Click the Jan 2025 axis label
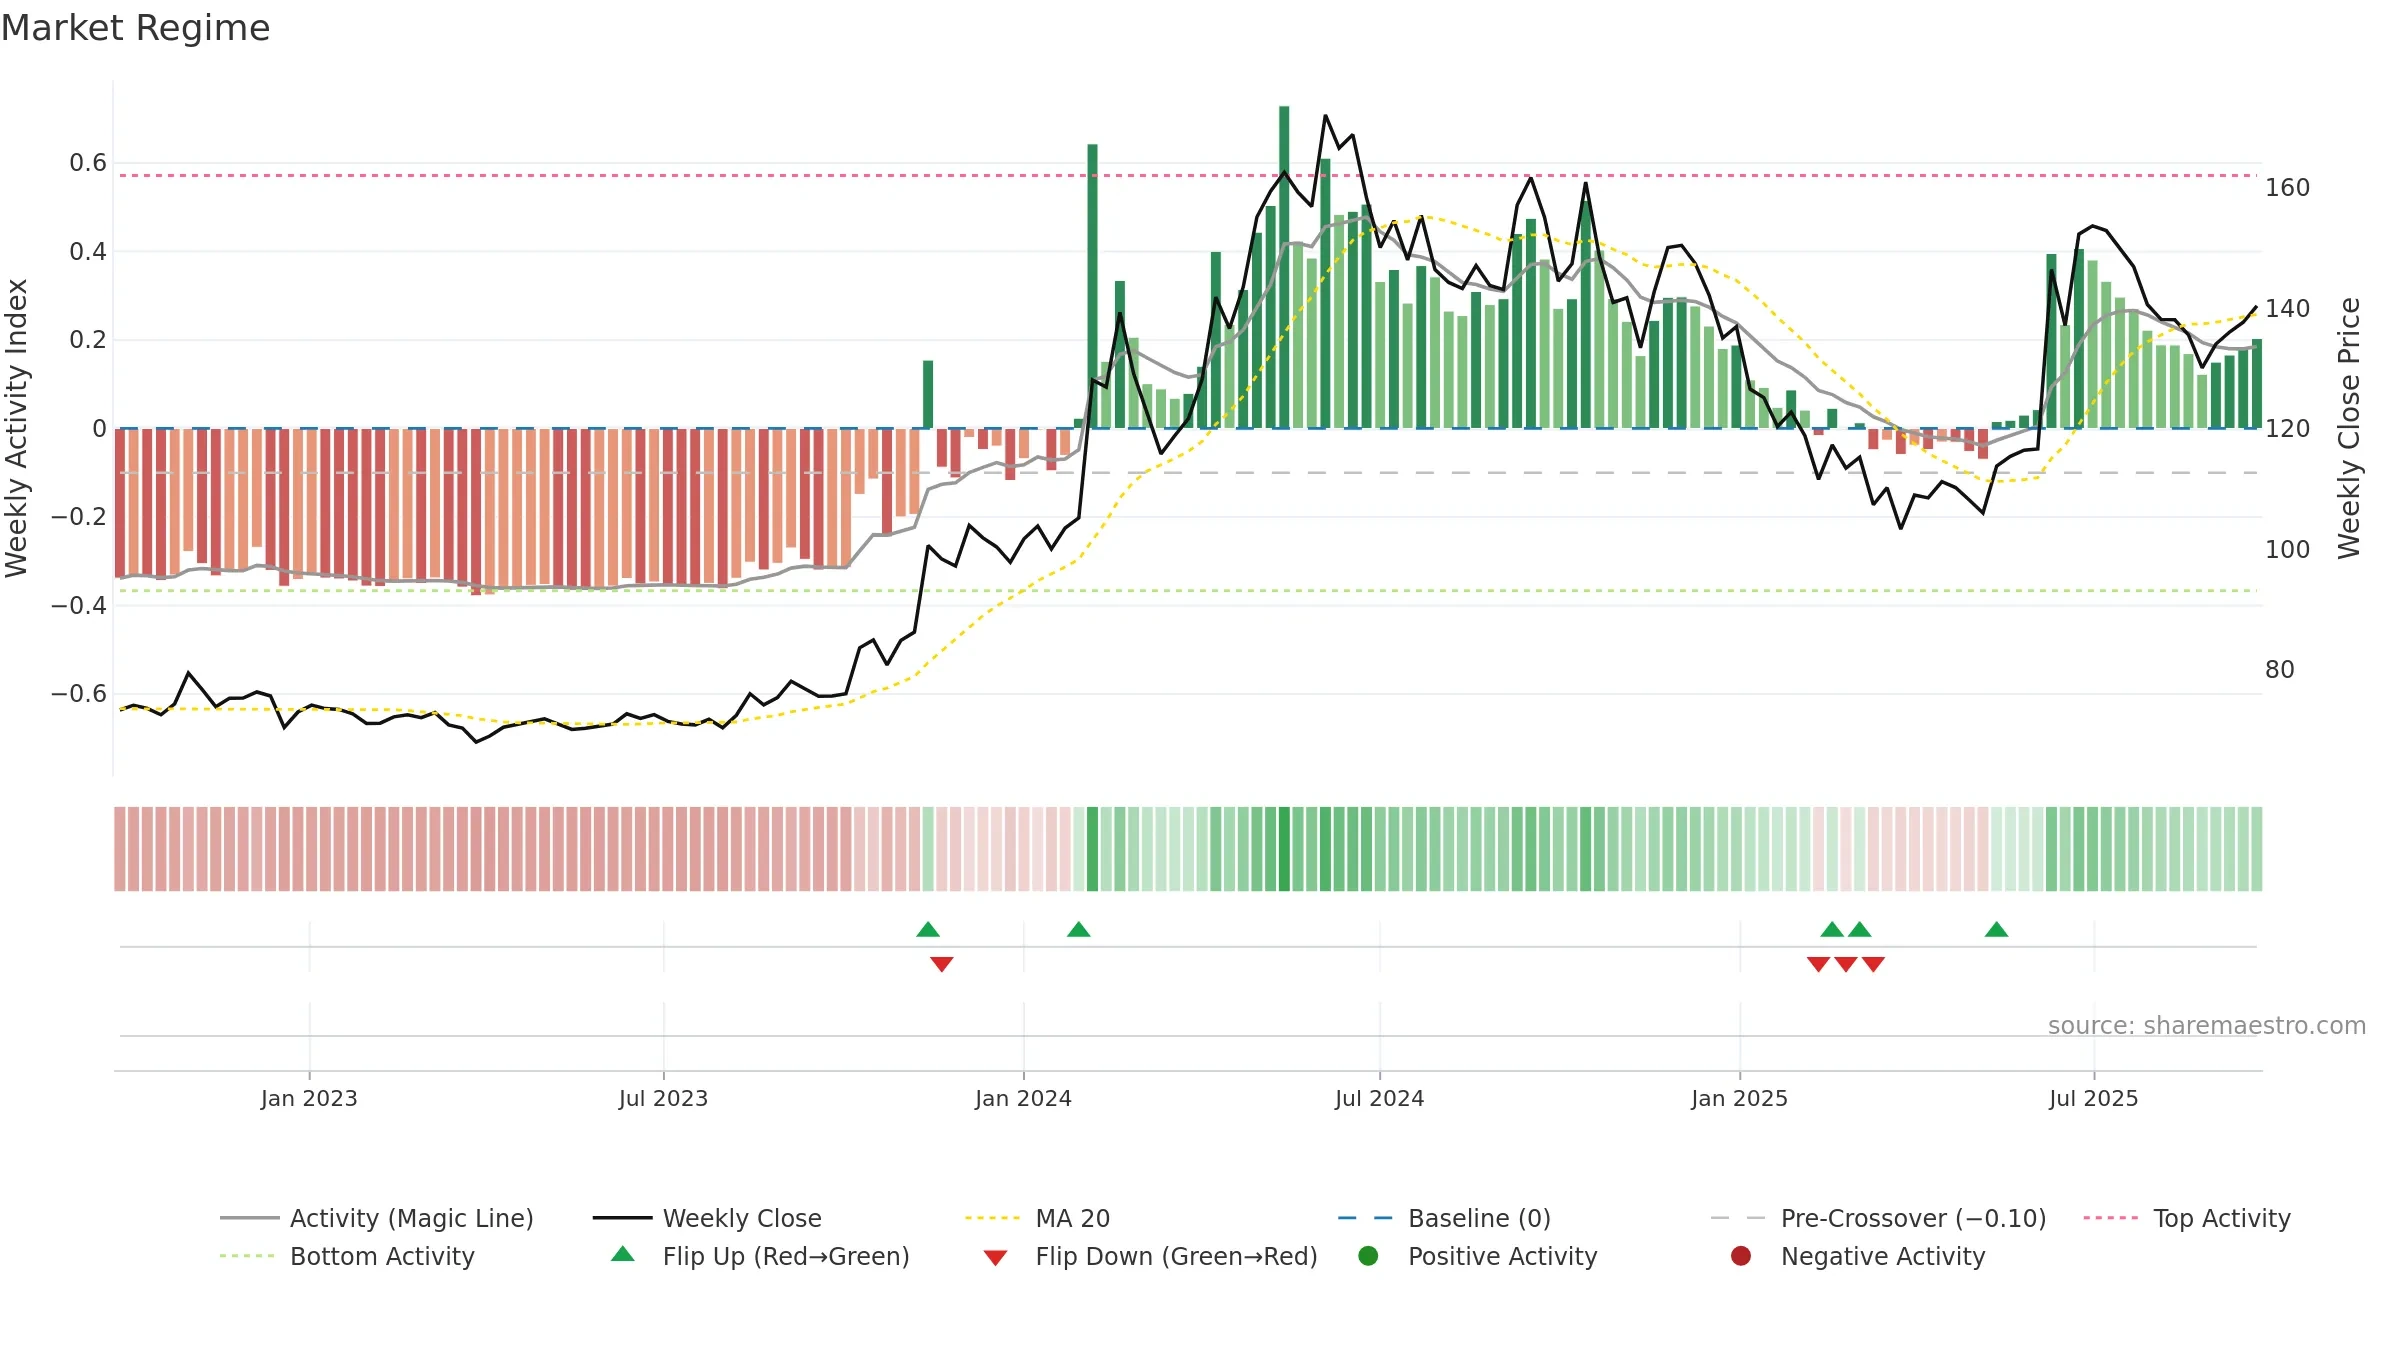 (1739, 1099)
